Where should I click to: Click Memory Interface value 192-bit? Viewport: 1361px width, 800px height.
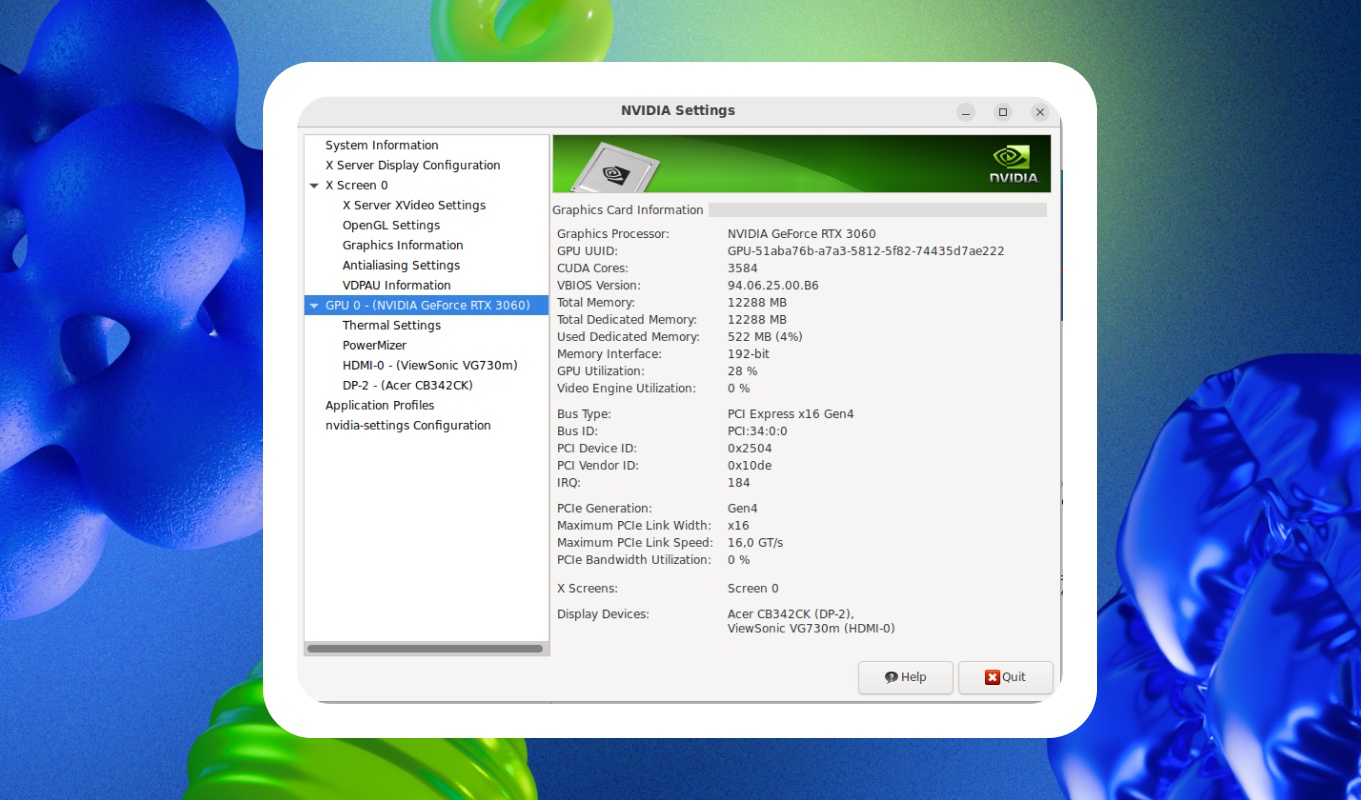[x=748, y=354]
